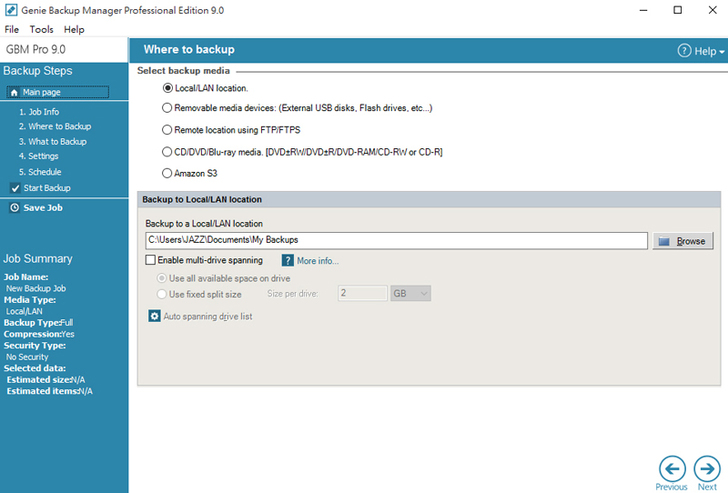Select Removable media devices option
728x493 pixels.
(x=167, y=108)
